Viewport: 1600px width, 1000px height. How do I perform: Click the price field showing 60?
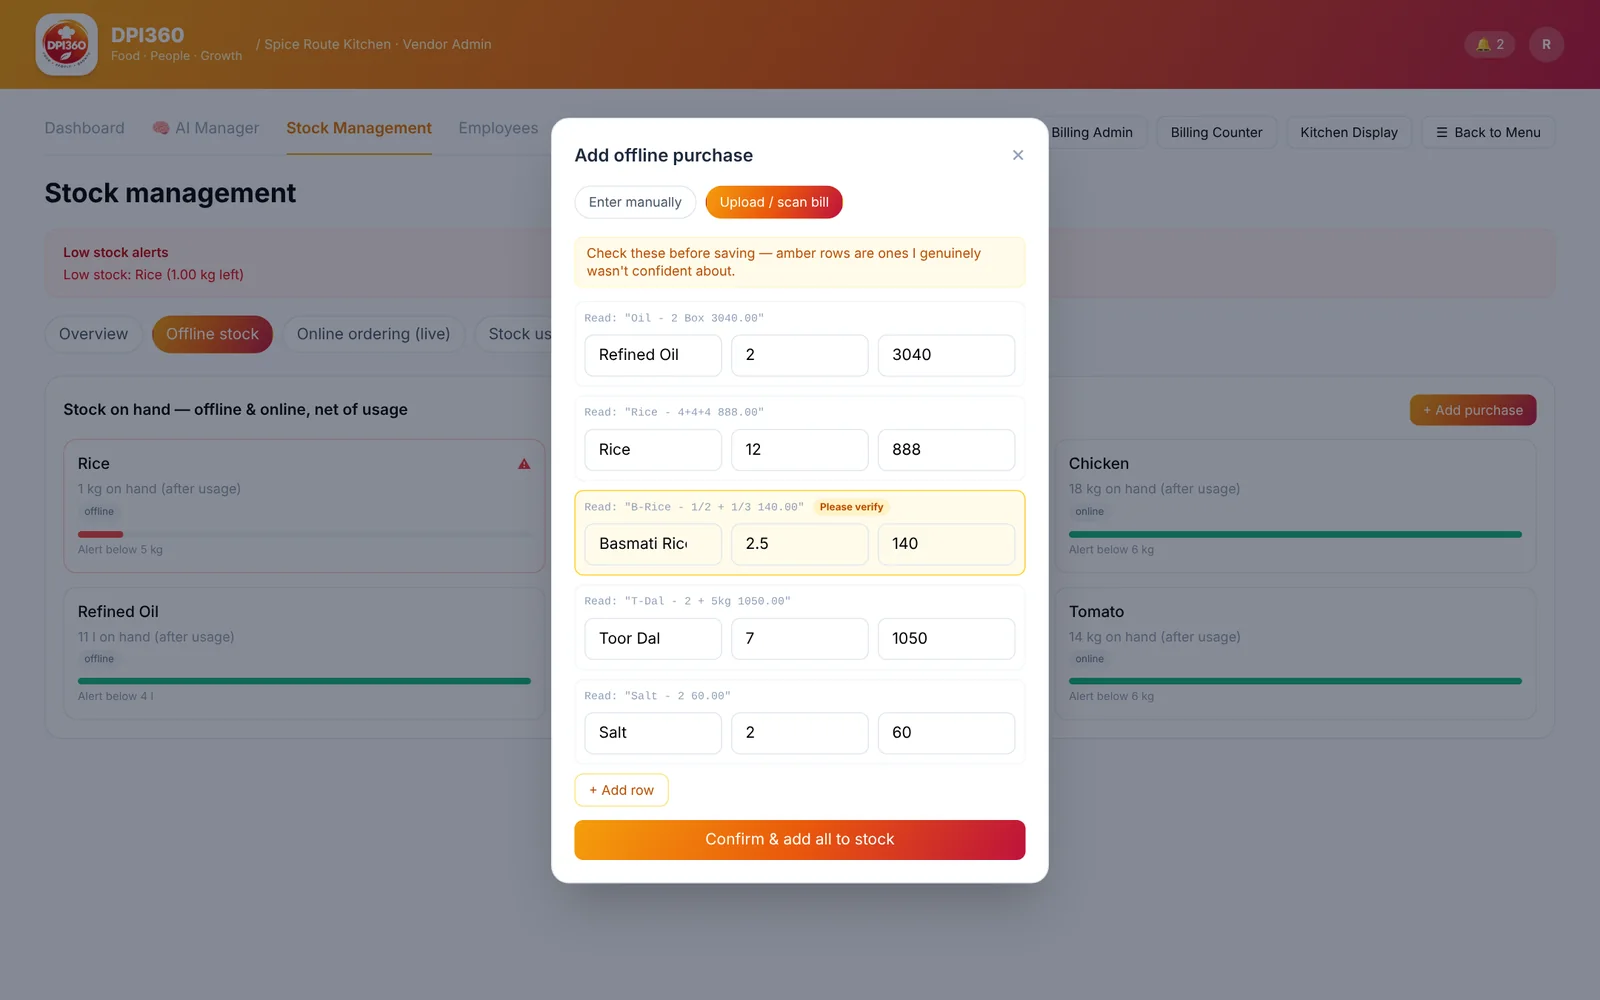point(946,733)
